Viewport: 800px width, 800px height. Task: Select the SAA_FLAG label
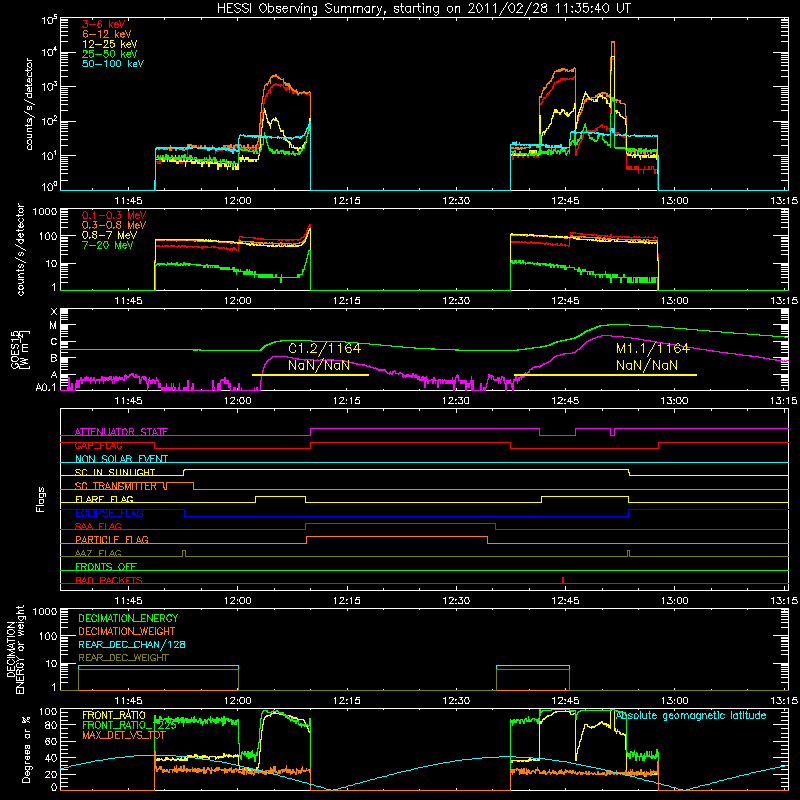coord(98,527)
